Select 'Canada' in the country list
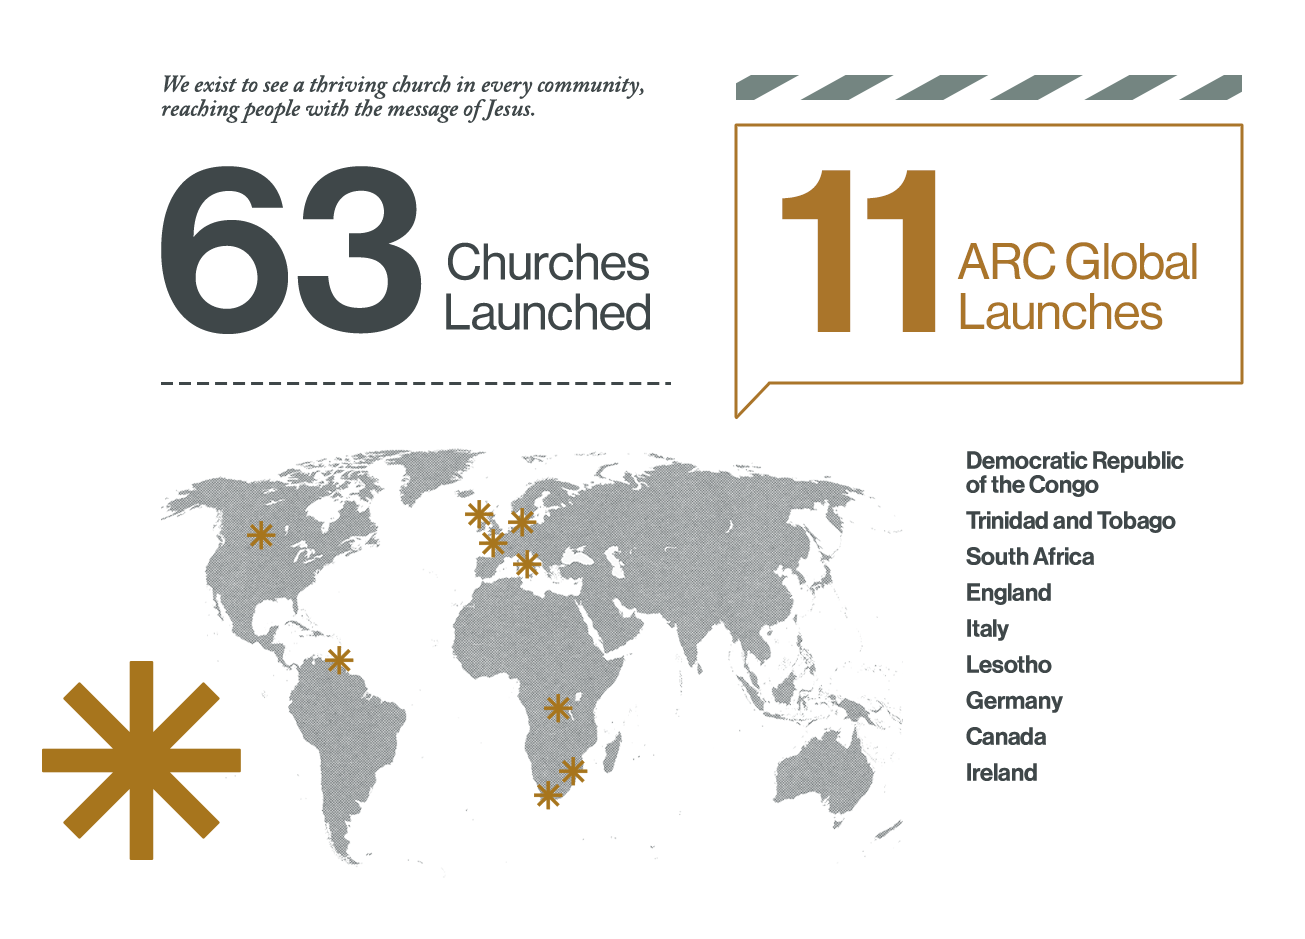This screenshot has width=1305, height=939. pyautogui.click(x=1006, y=737)
